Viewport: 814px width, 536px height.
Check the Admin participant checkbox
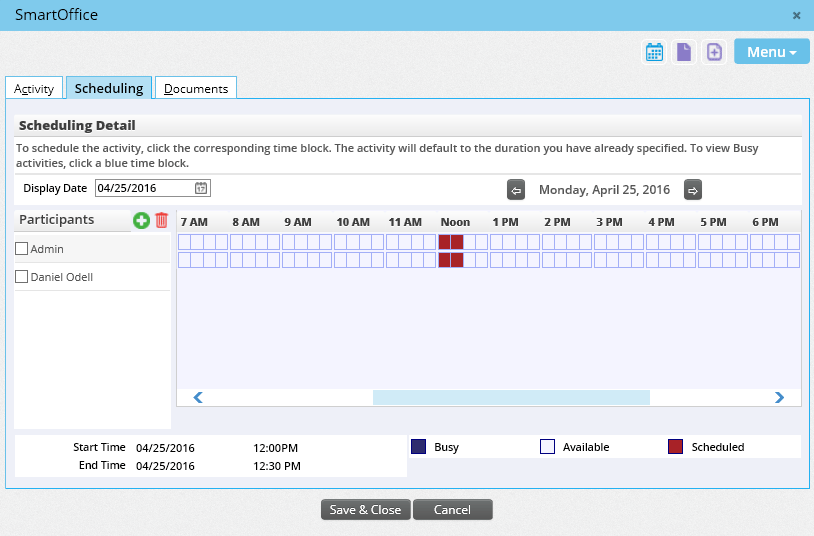coord(22,248)
